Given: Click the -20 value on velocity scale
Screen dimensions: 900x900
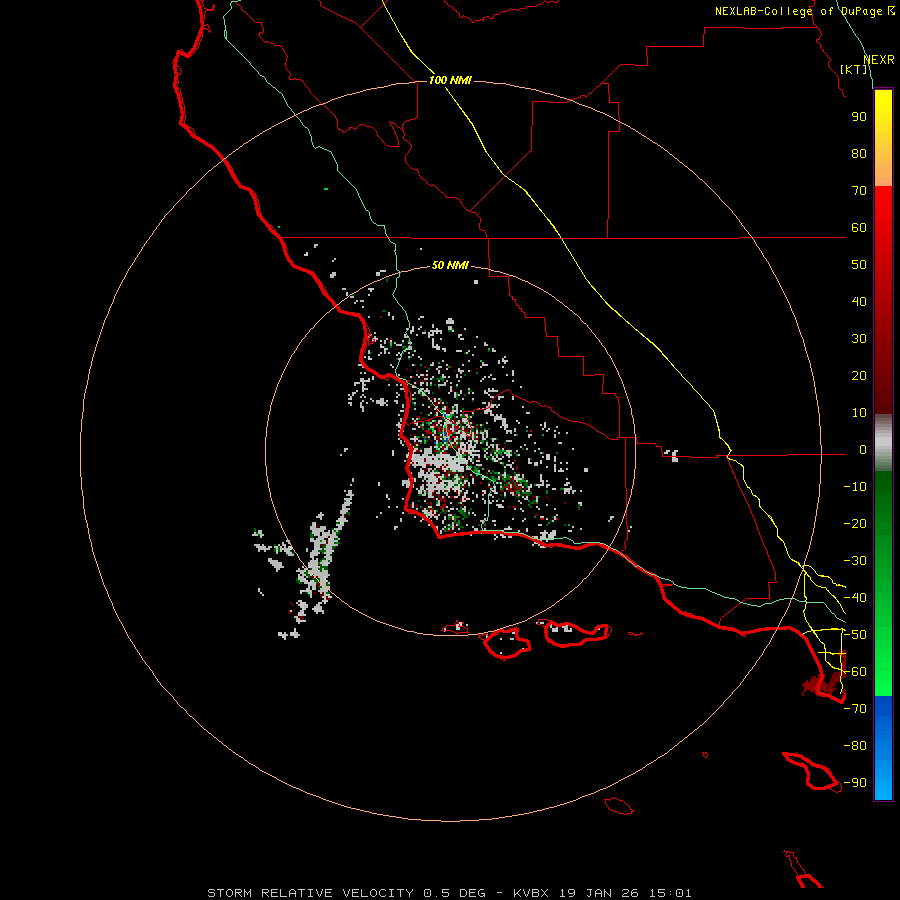Looking at the screenshot, I should (x=855, y=524).
